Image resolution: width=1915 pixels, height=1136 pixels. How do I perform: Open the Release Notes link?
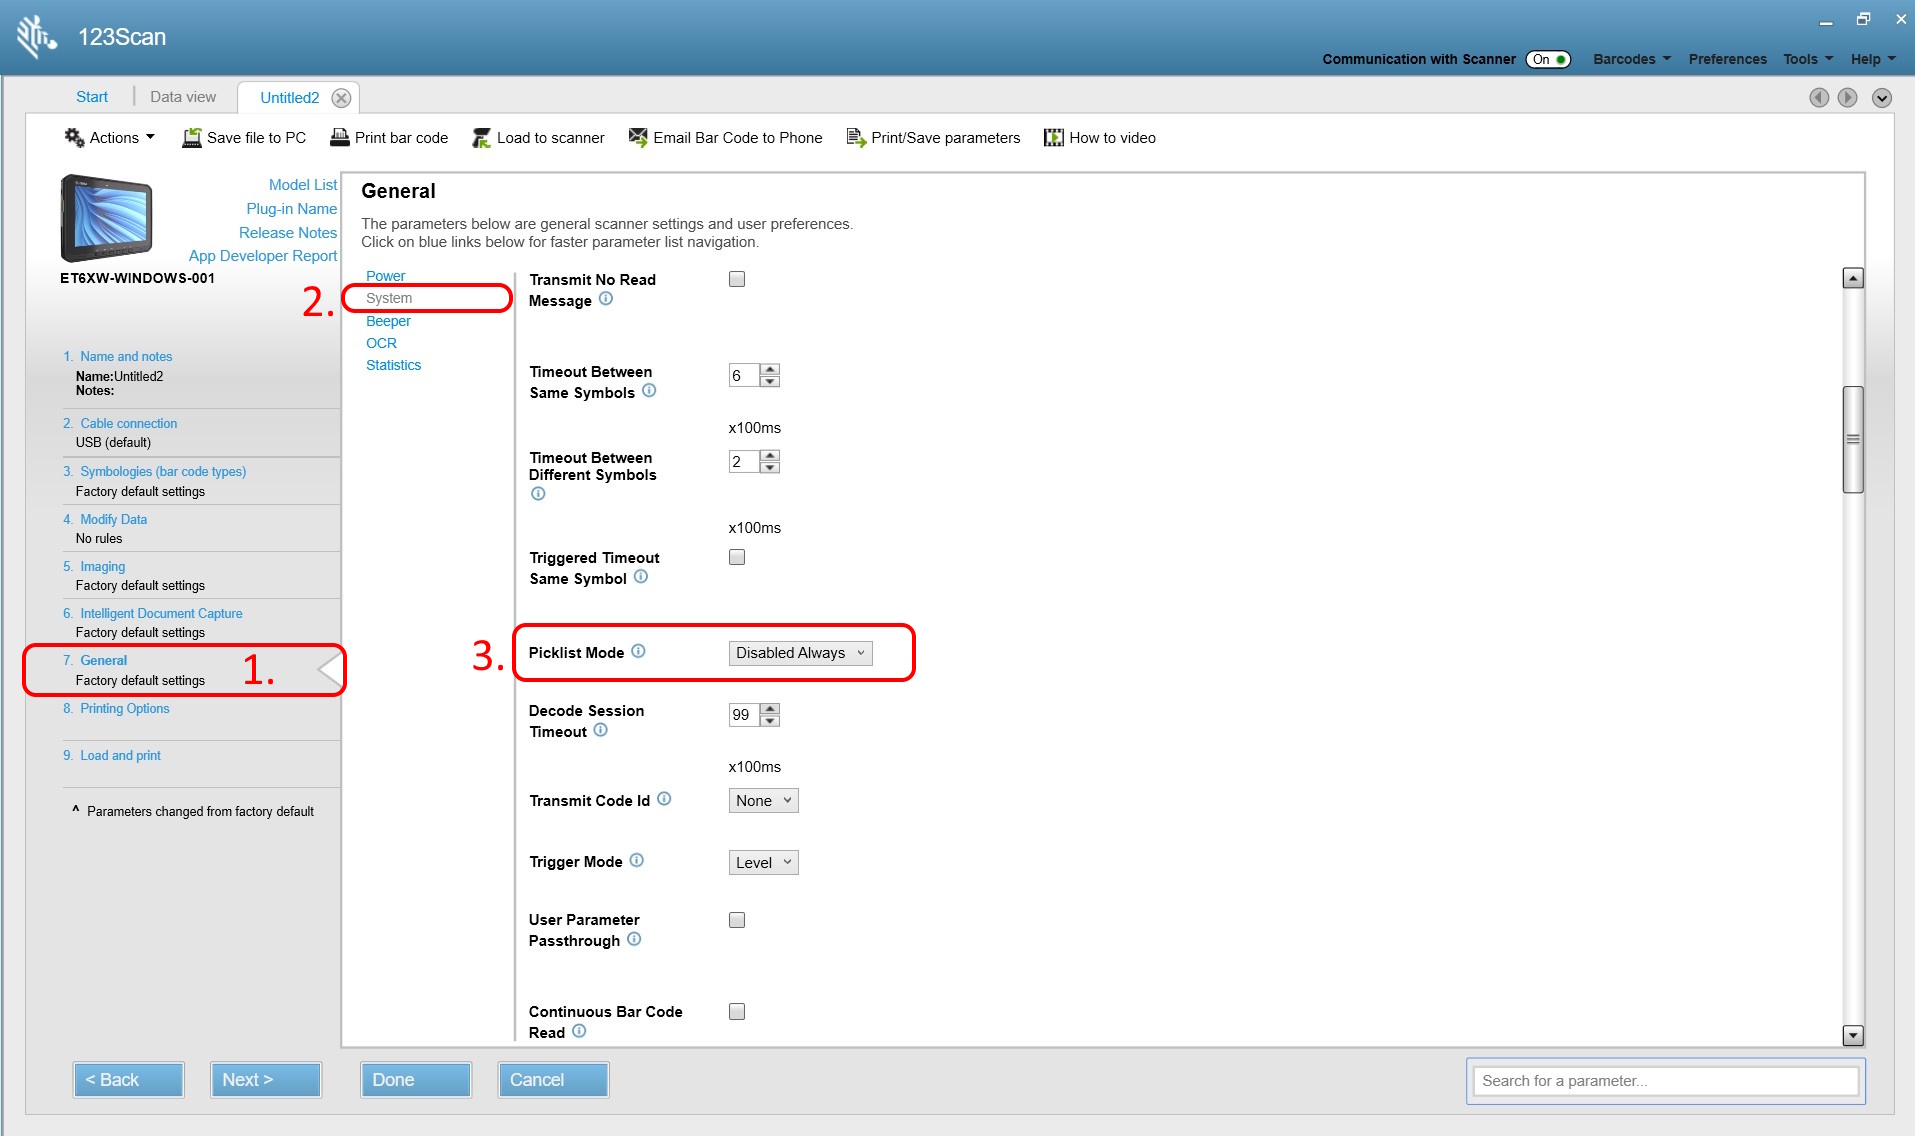point(288,233)
